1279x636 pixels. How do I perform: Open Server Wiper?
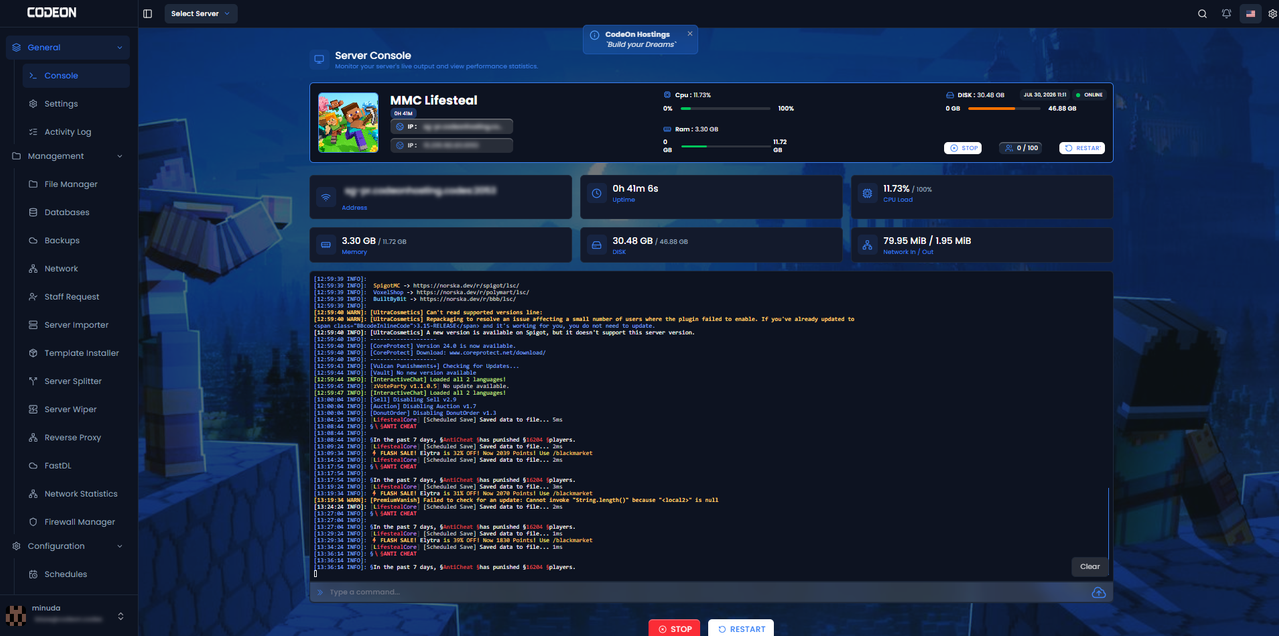[76, 409]
